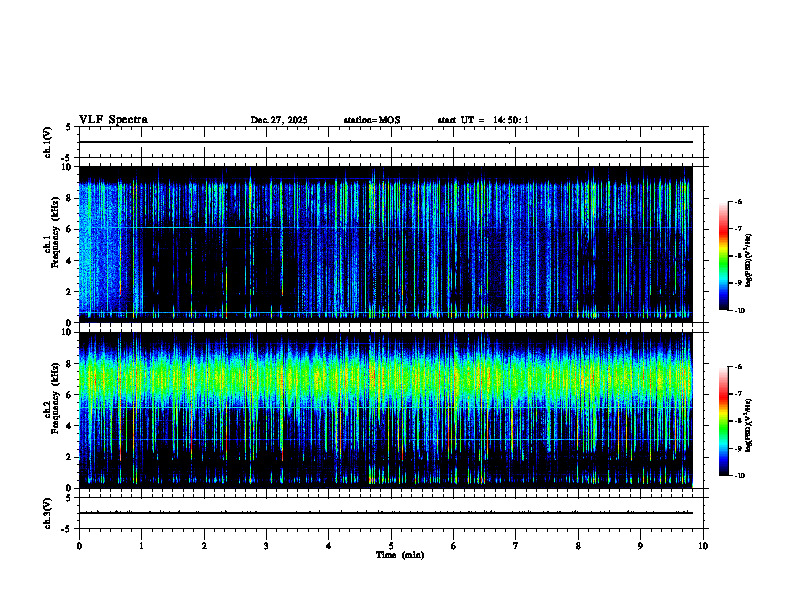
Task: Click the "start UT = 14:50: 1" text
Action: click(x=483, y=120)
